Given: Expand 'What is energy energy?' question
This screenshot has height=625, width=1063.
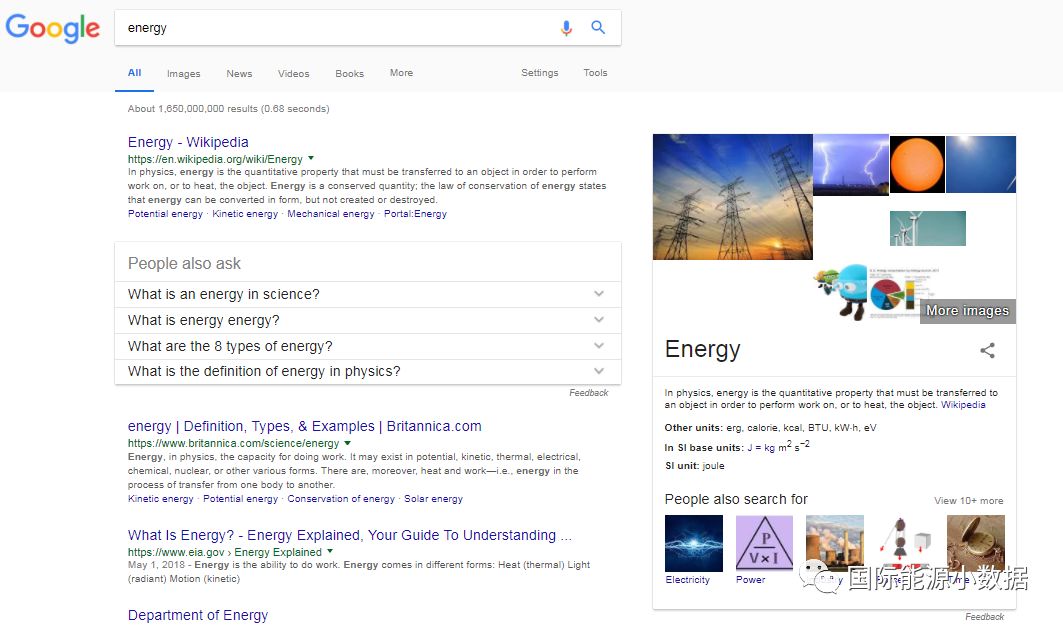Looking at the screenshot, I should (368, 320).
